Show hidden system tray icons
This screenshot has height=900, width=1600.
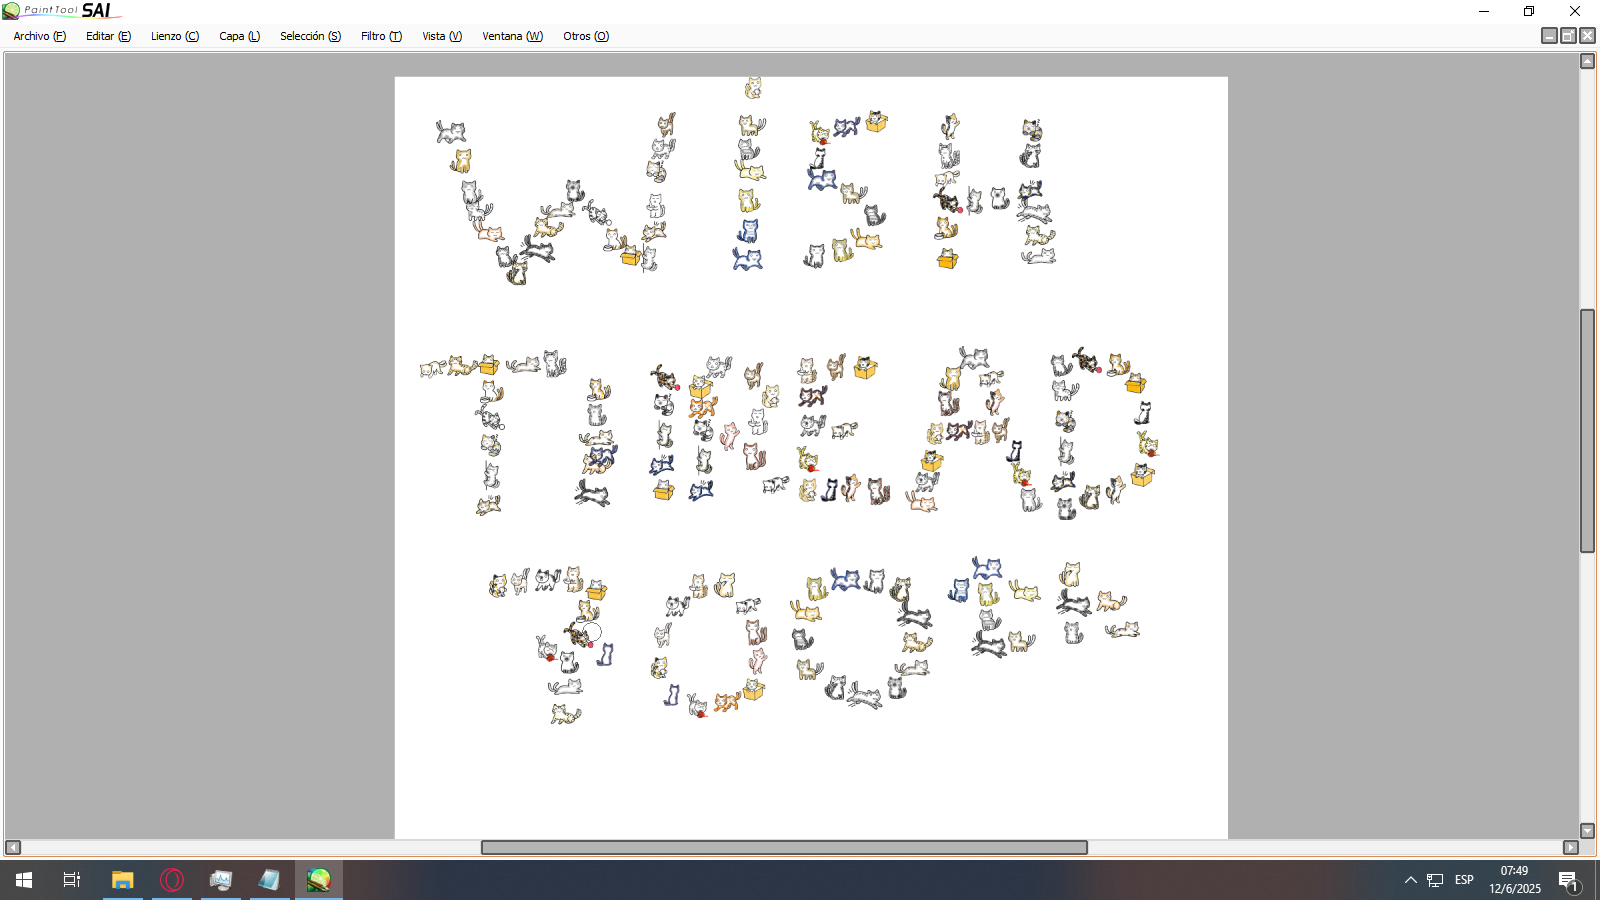tap(1410, 880)
